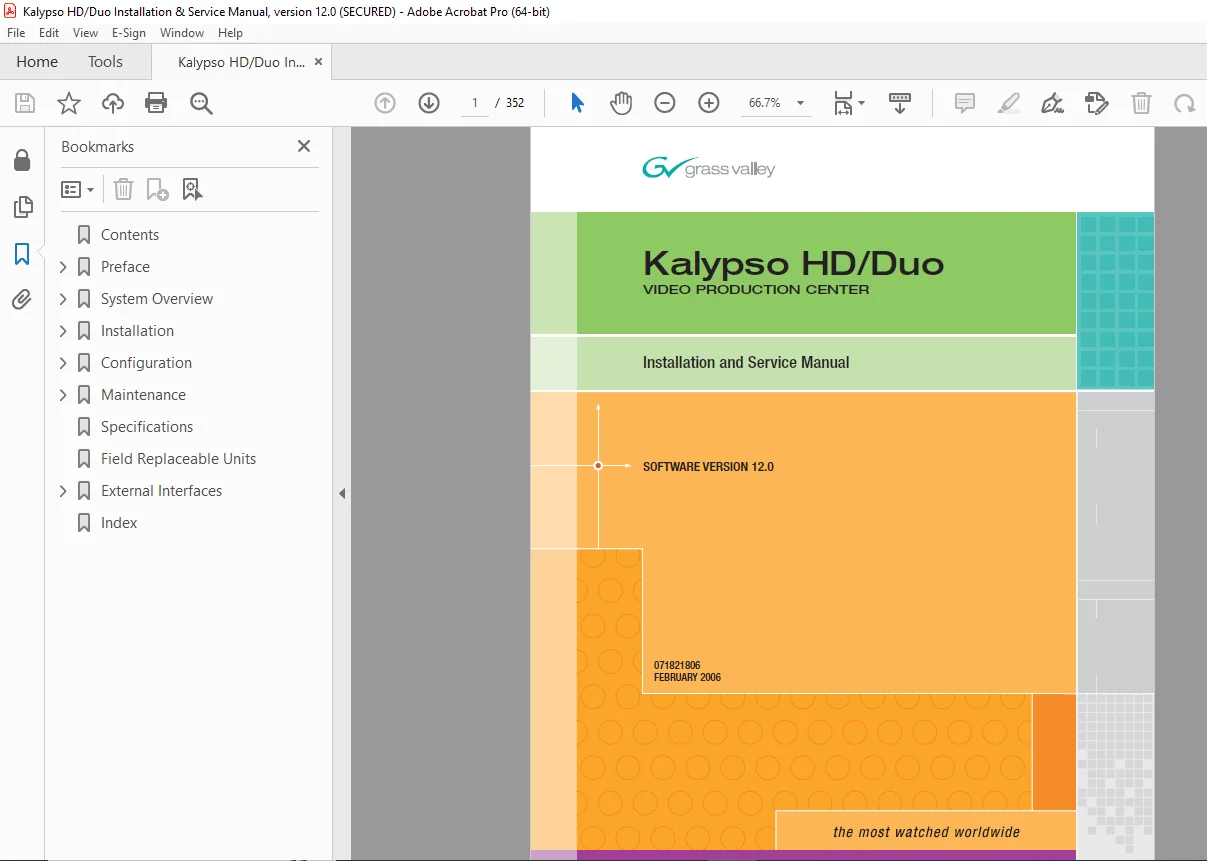Open the Edit menu
This screenshot has width=1207, height=861.
pos(49,33)
